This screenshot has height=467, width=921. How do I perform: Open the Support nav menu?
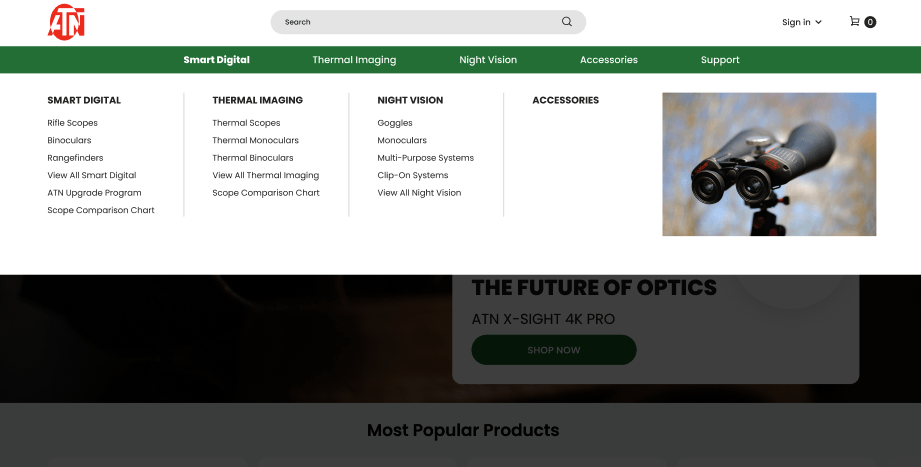[x=720, y=60]
